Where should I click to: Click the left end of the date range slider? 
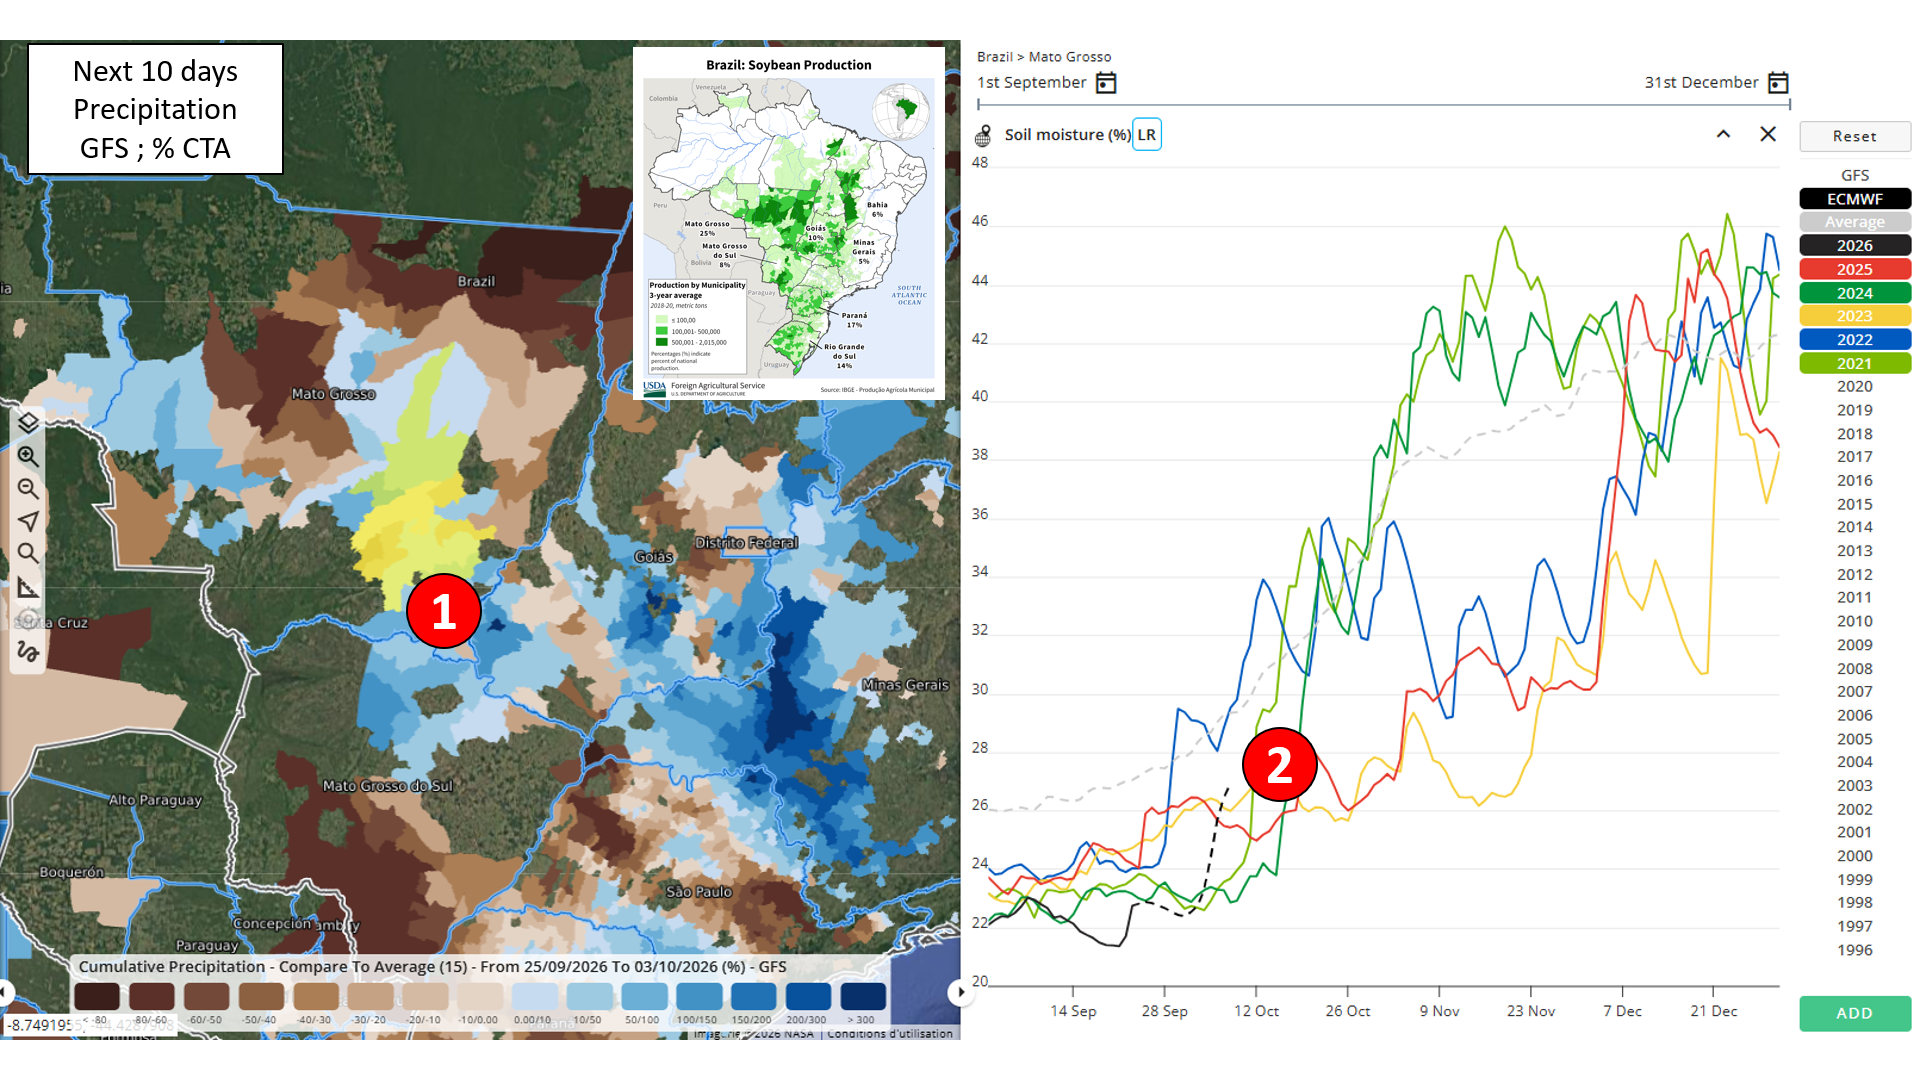pos(979,104)
